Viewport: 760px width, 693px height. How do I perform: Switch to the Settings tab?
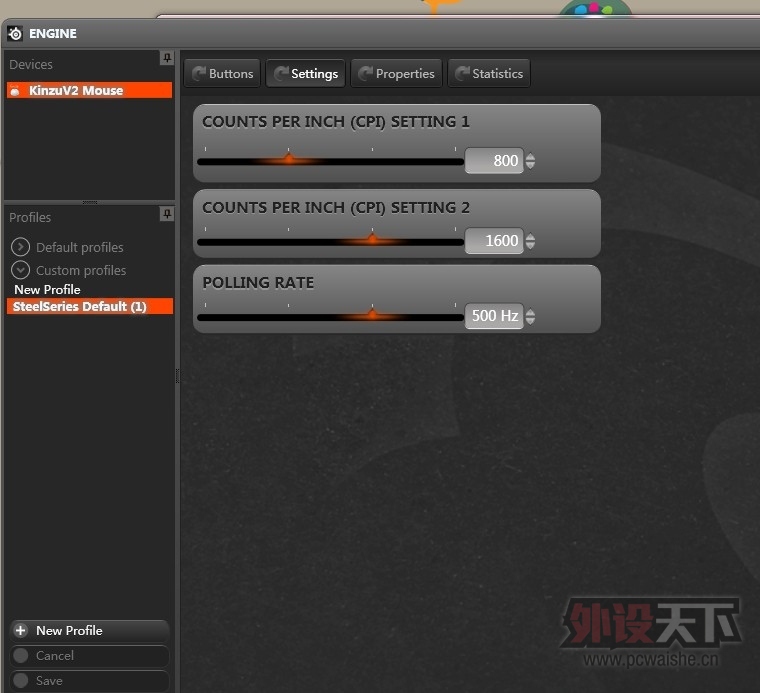tap(305, 74)
